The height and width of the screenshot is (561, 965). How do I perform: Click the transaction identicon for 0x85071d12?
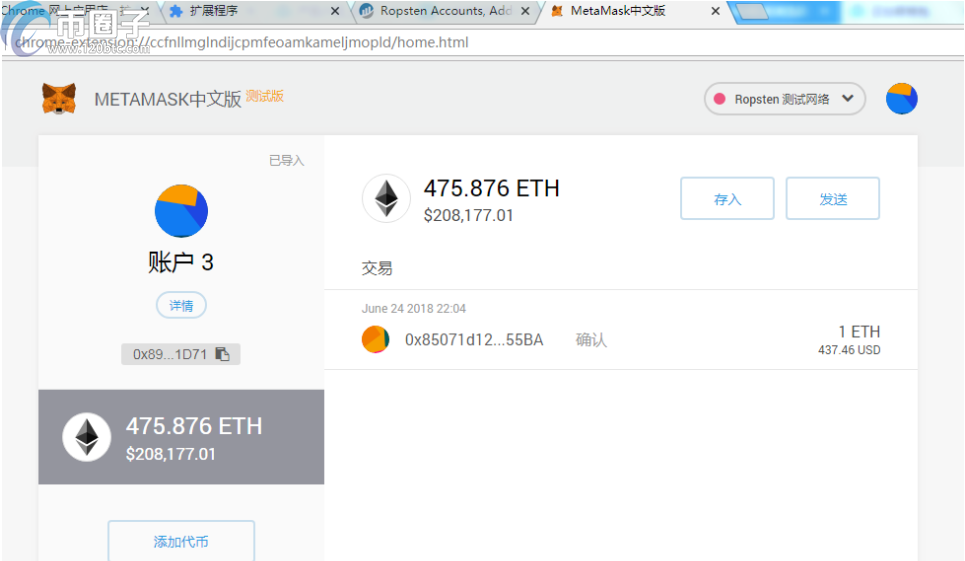click(x=375, y=339)
